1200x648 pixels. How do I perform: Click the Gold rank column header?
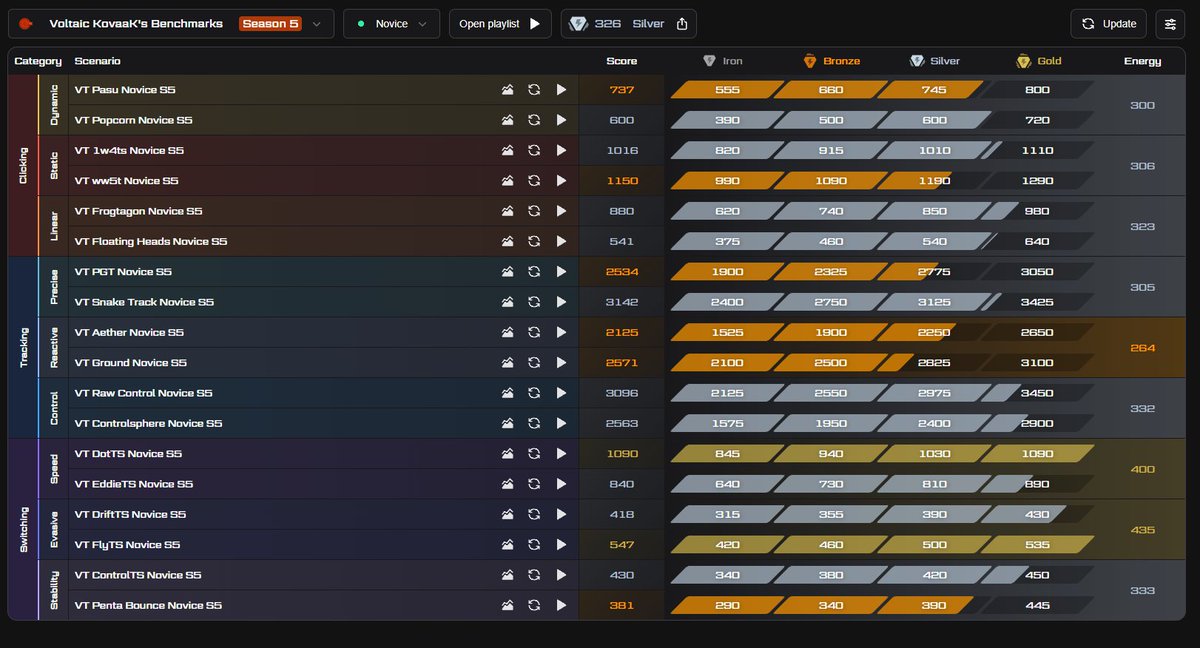[x=1039, y=61]
